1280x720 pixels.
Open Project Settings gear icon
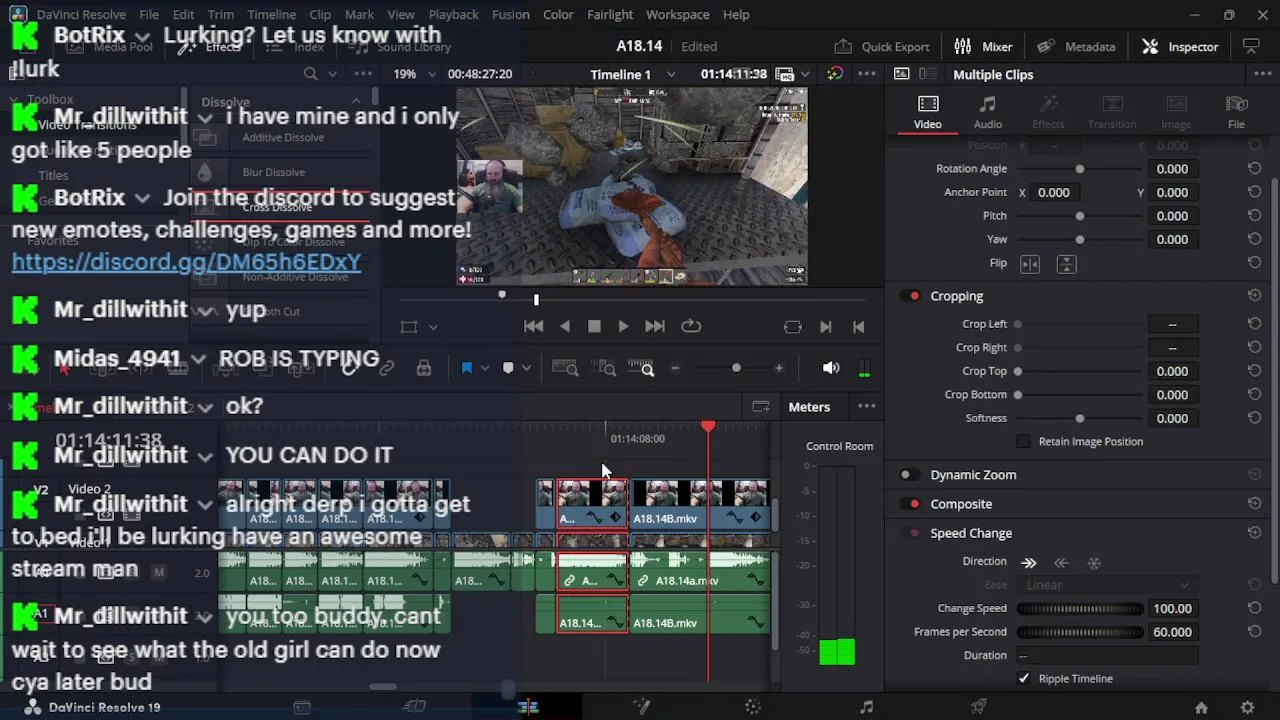(1247, 707)
